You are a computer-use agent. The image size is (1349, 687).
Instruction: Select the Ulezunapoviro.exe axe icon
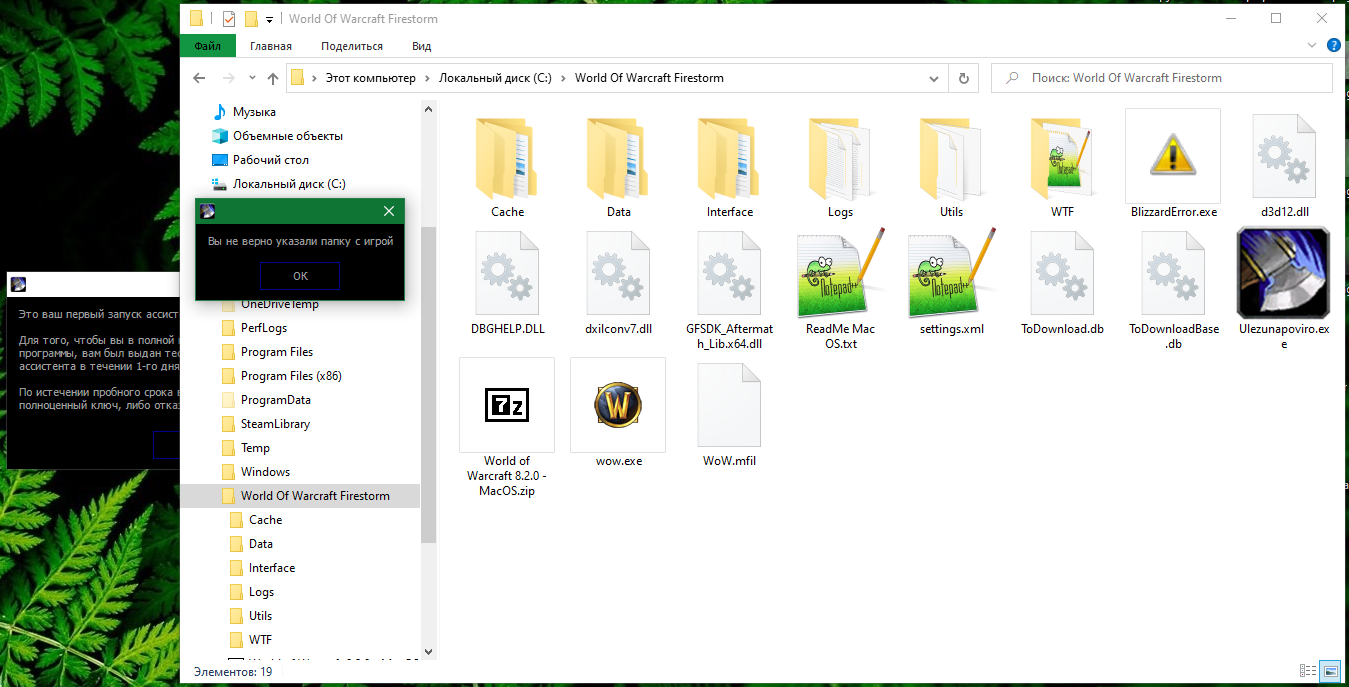coord(1284,273)
